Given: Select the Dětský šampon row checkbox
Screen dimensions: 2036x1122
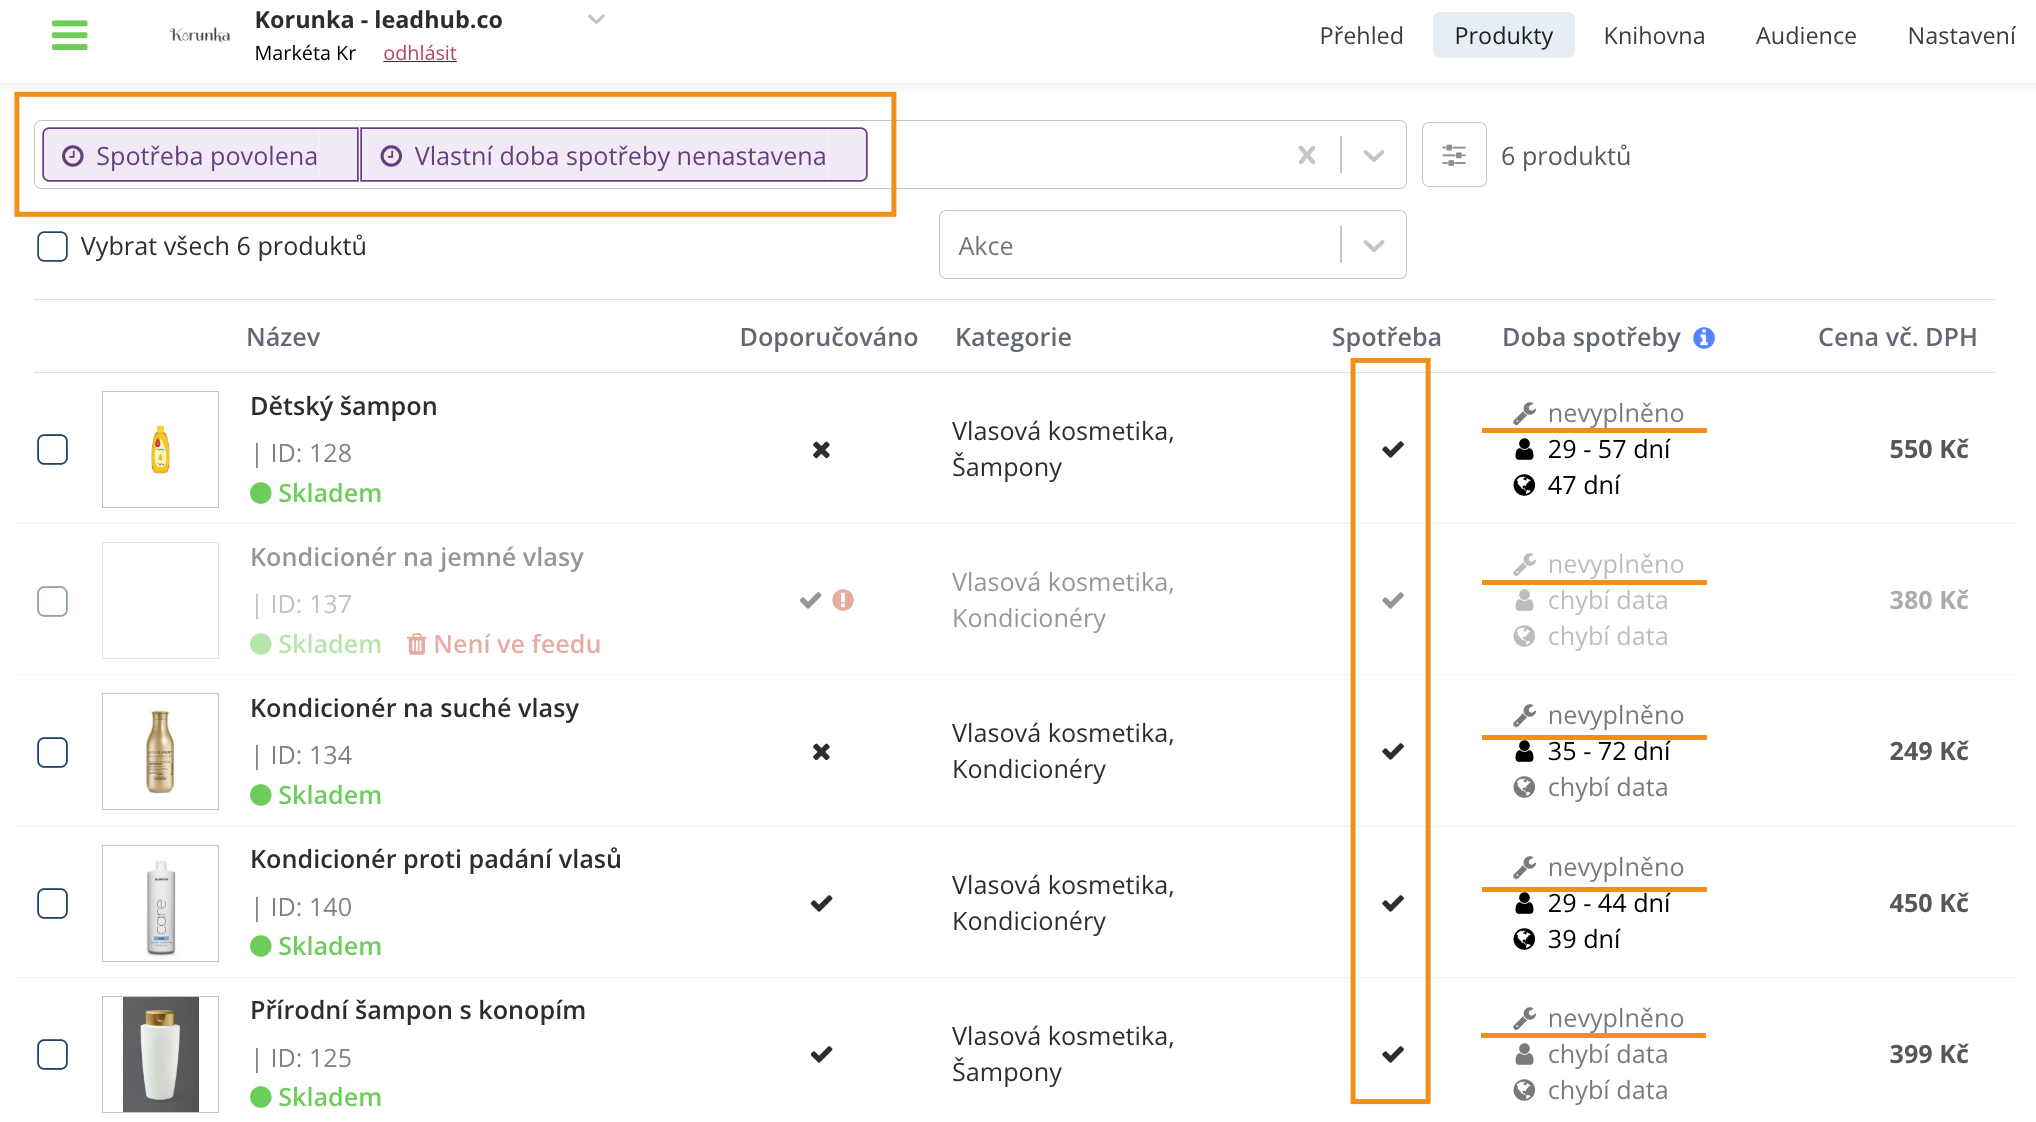Looking at the screenshot, I should 52,450.
